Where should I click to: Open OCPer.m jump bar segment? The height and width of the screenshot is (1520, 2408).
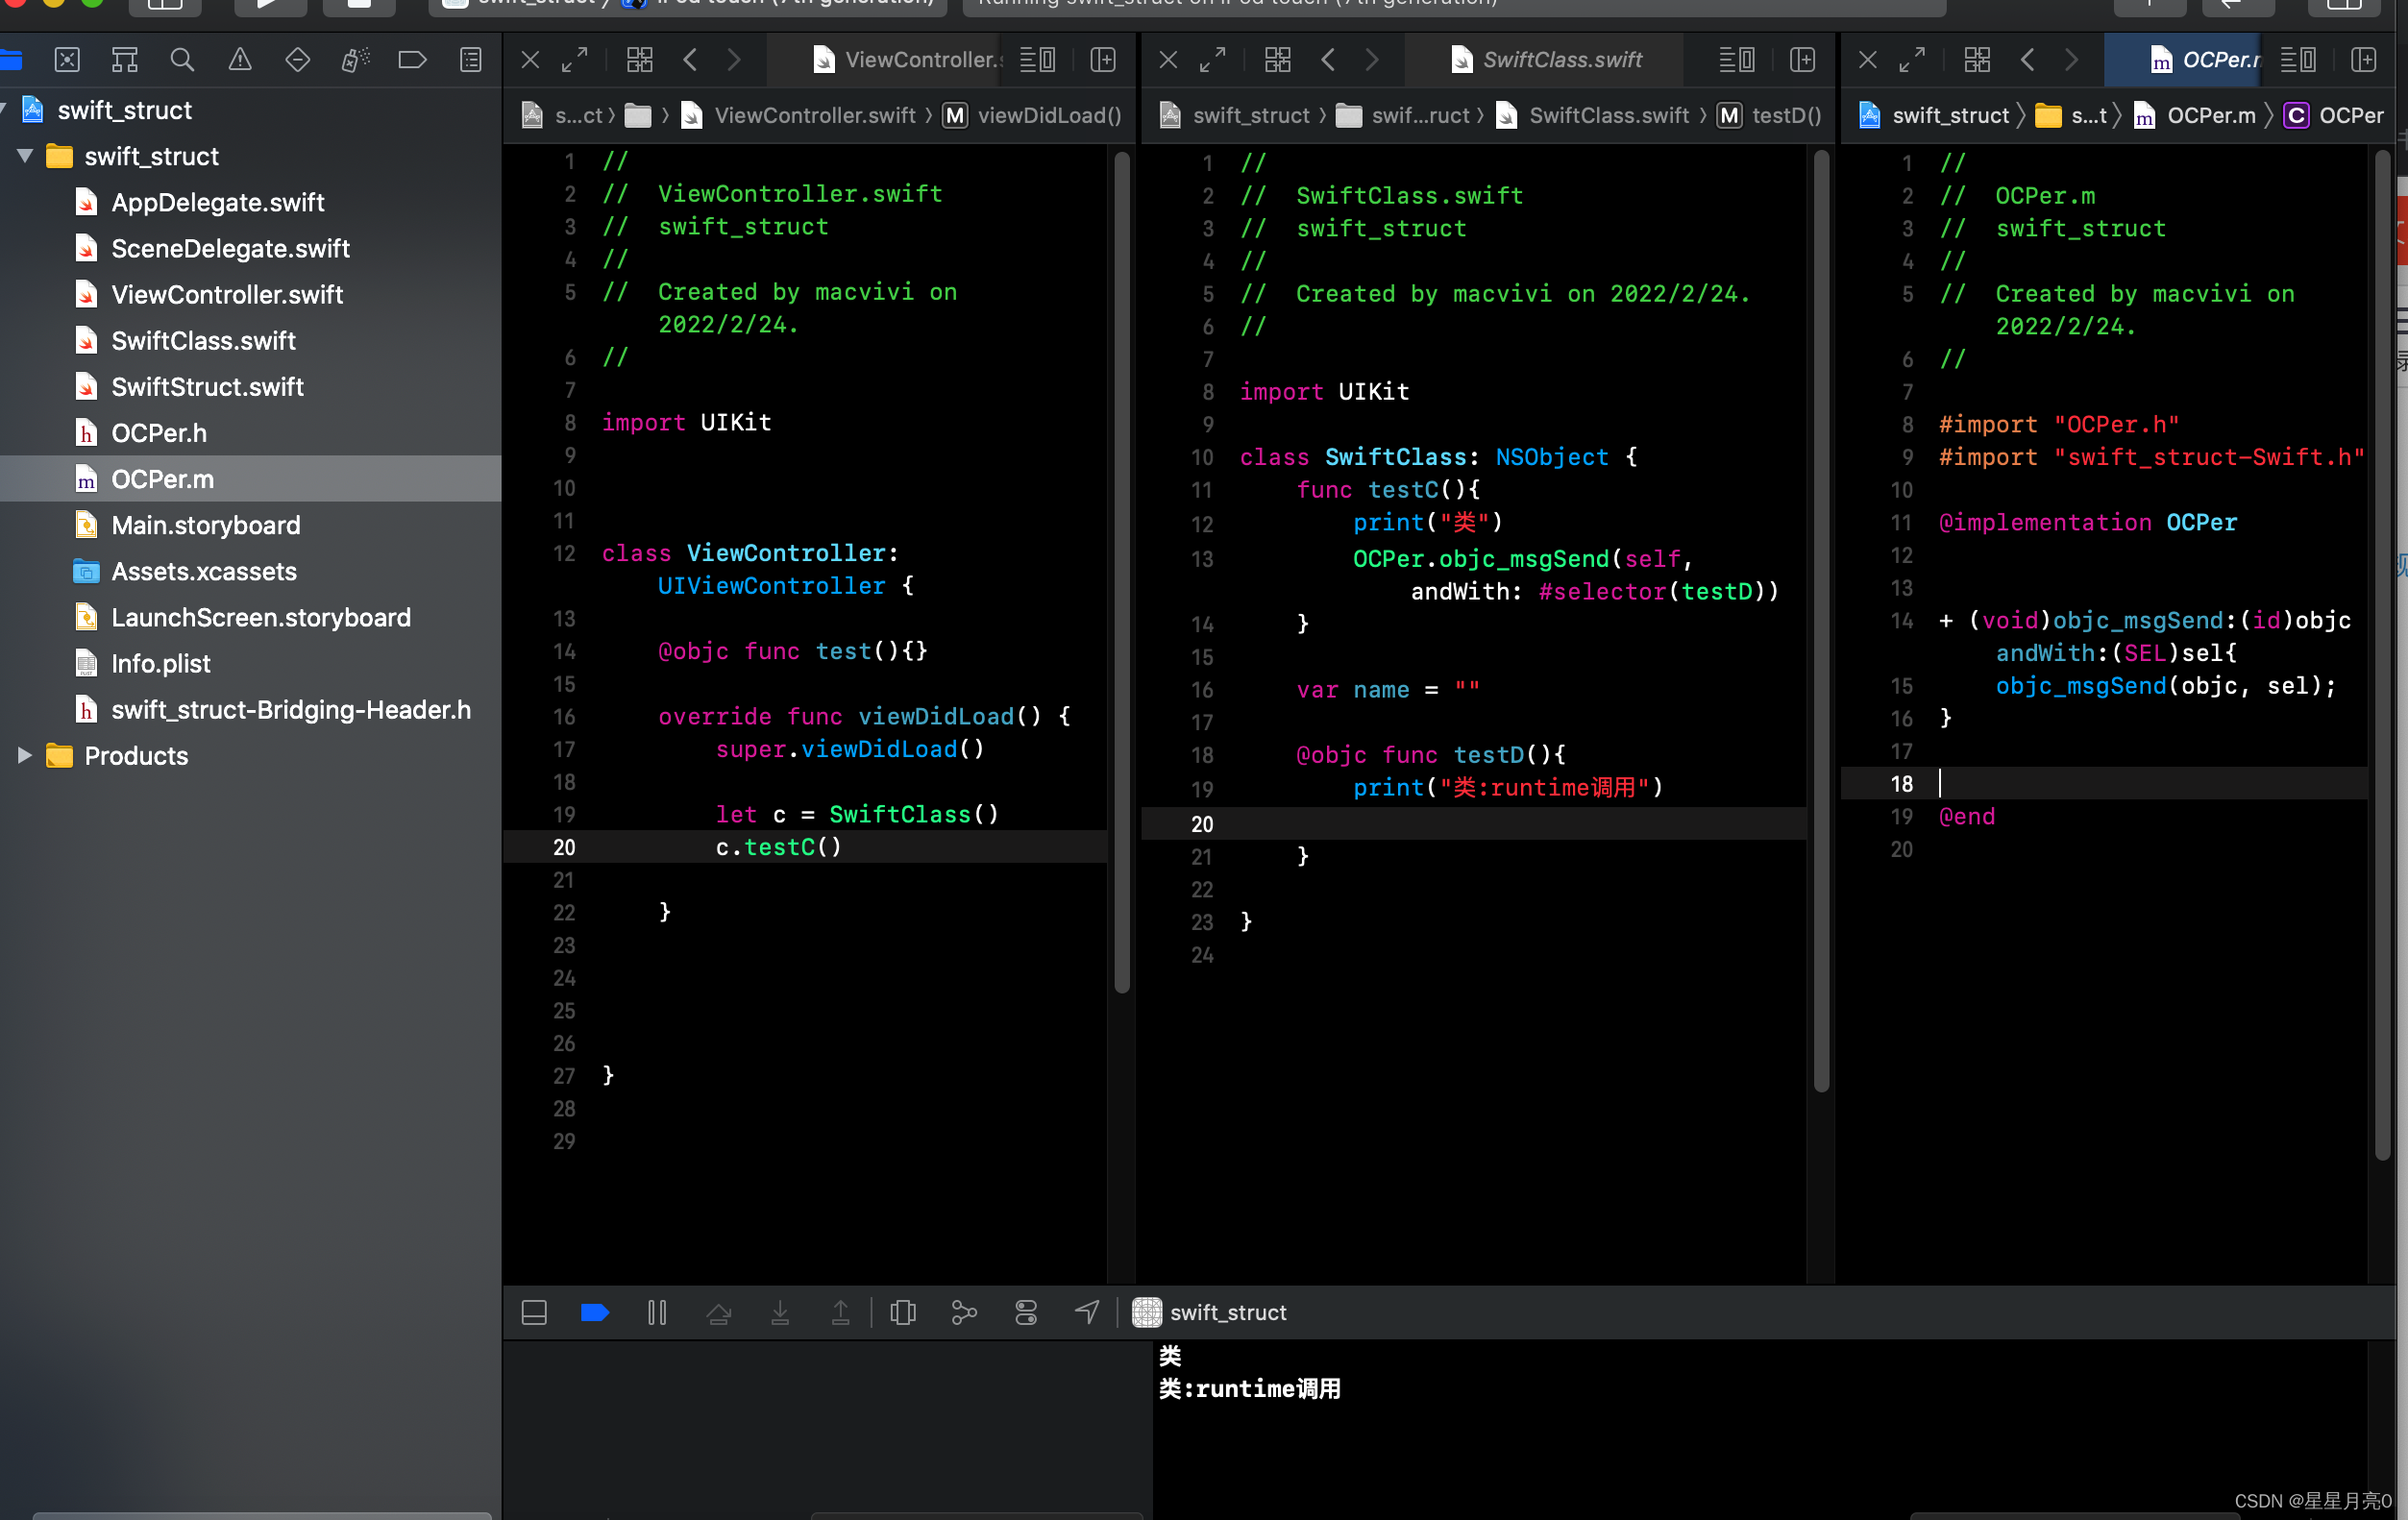point(2194,116)
